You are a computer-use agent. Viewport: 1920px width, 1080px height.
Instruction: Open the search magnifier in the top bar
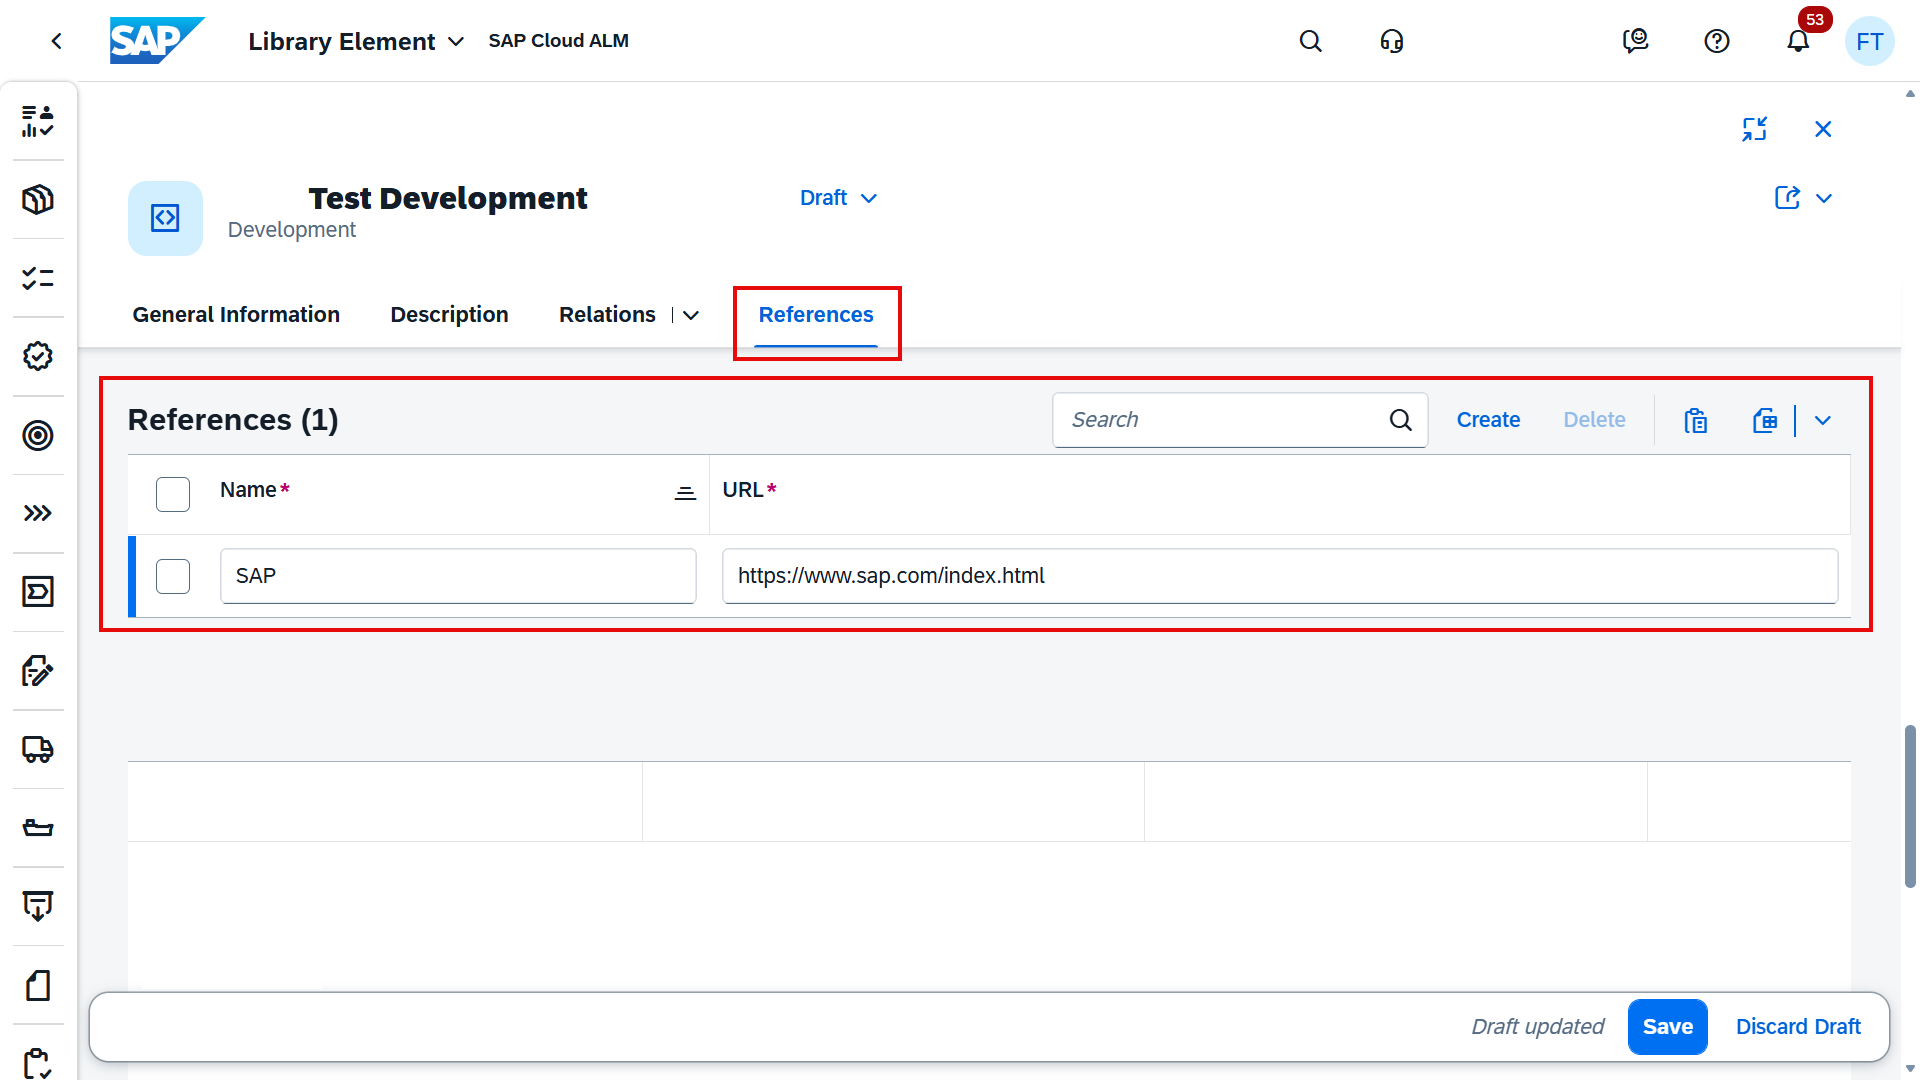[1310, 41]
